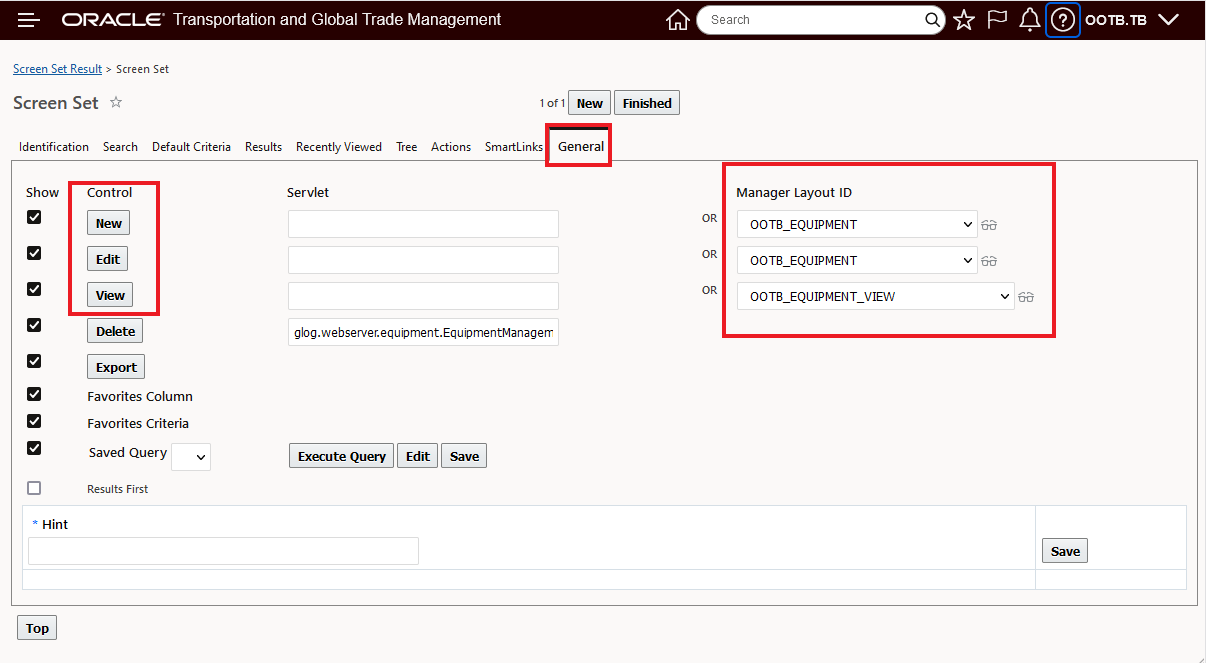Switch to the Default Criteria tab
The image size is (1206, 663).
(x=191, y=147)
